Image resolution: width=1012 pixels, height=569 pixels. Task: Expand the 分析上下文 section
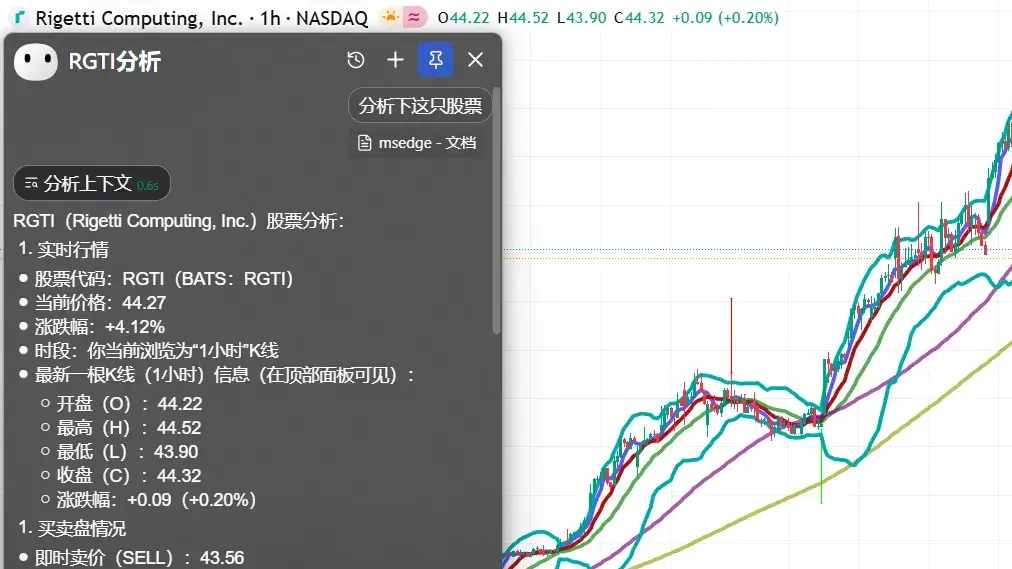click(91, 184)
